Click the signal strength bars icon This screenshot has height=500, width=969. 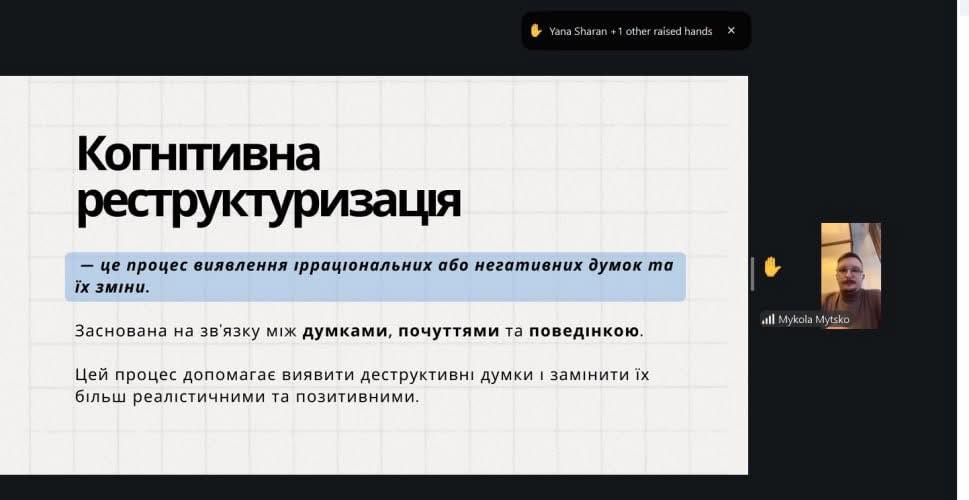[768, 319]
